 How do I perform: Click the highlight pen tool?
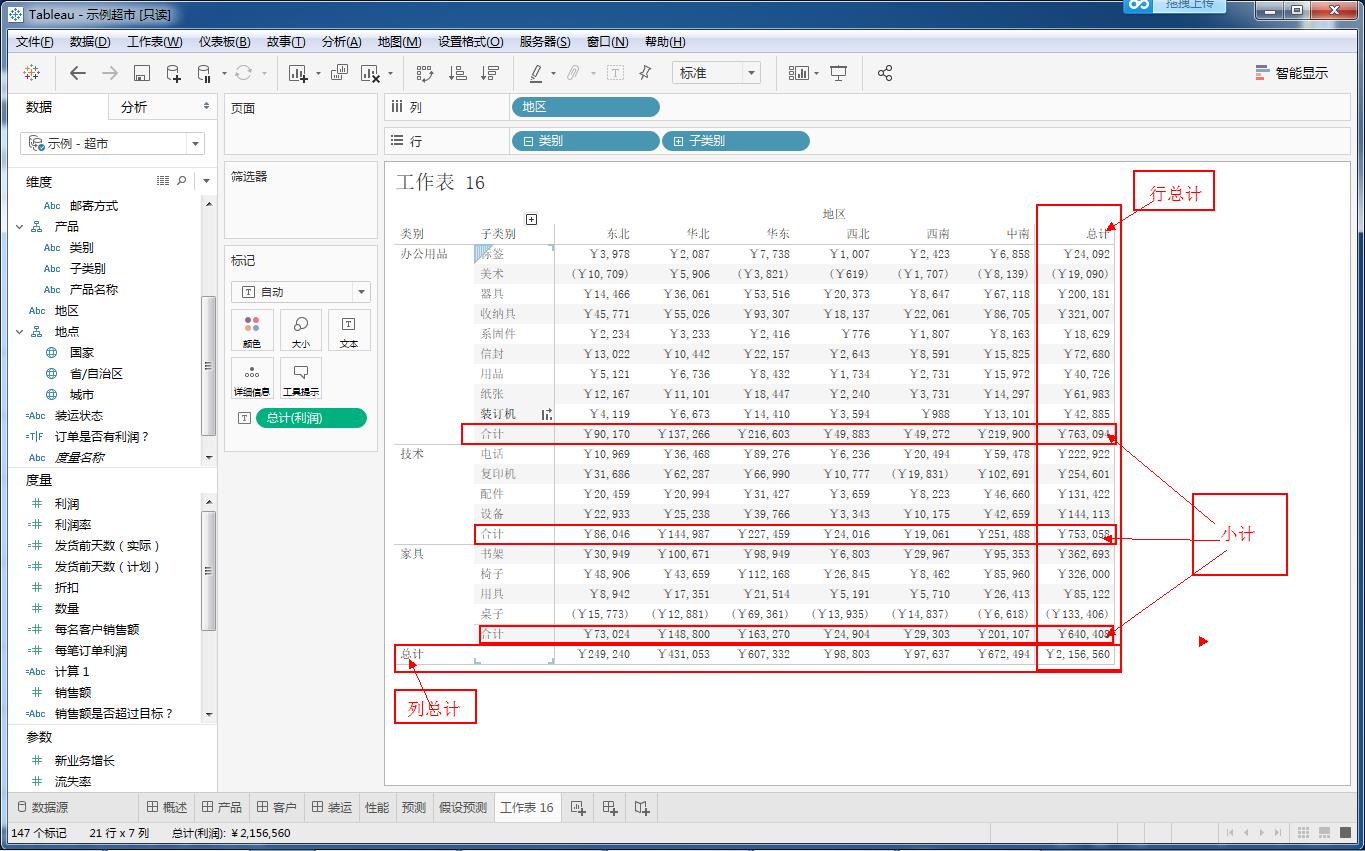(536, 73)
